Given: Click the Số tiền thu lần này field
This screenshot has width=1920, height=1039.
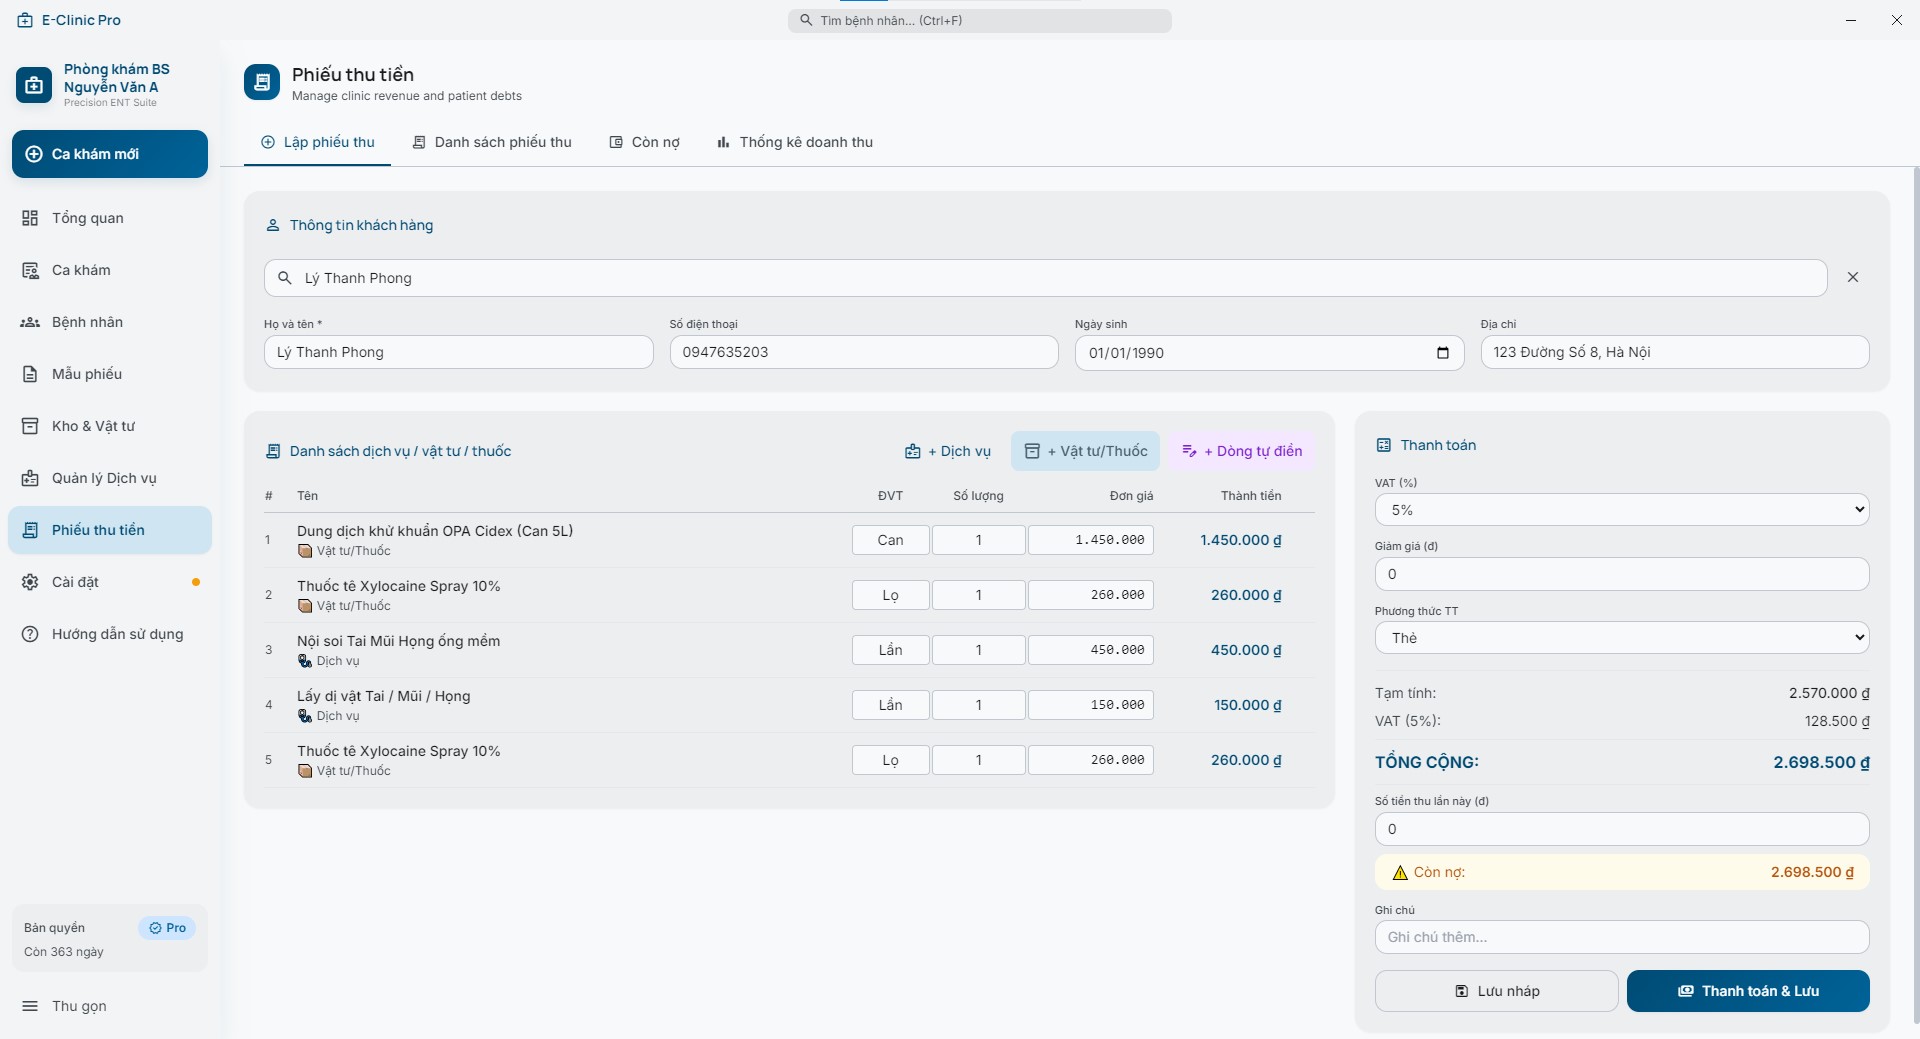Looking at the screenshot, I should pyautogui.click(x=1622, y=829).
